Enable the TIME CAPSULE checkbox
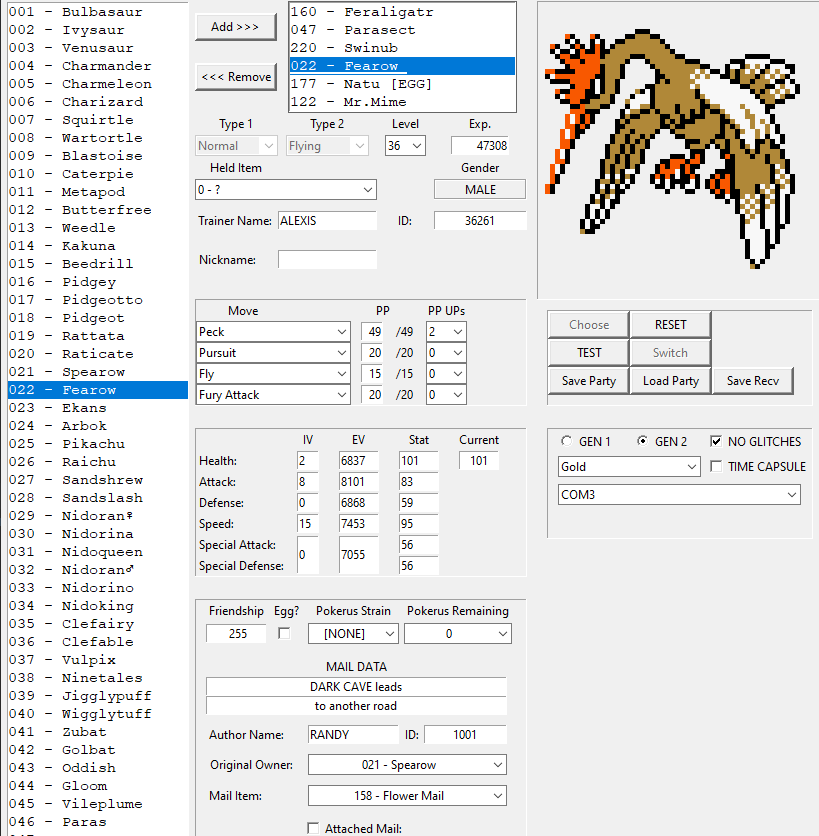819x836 pixels. pos(715,465)
